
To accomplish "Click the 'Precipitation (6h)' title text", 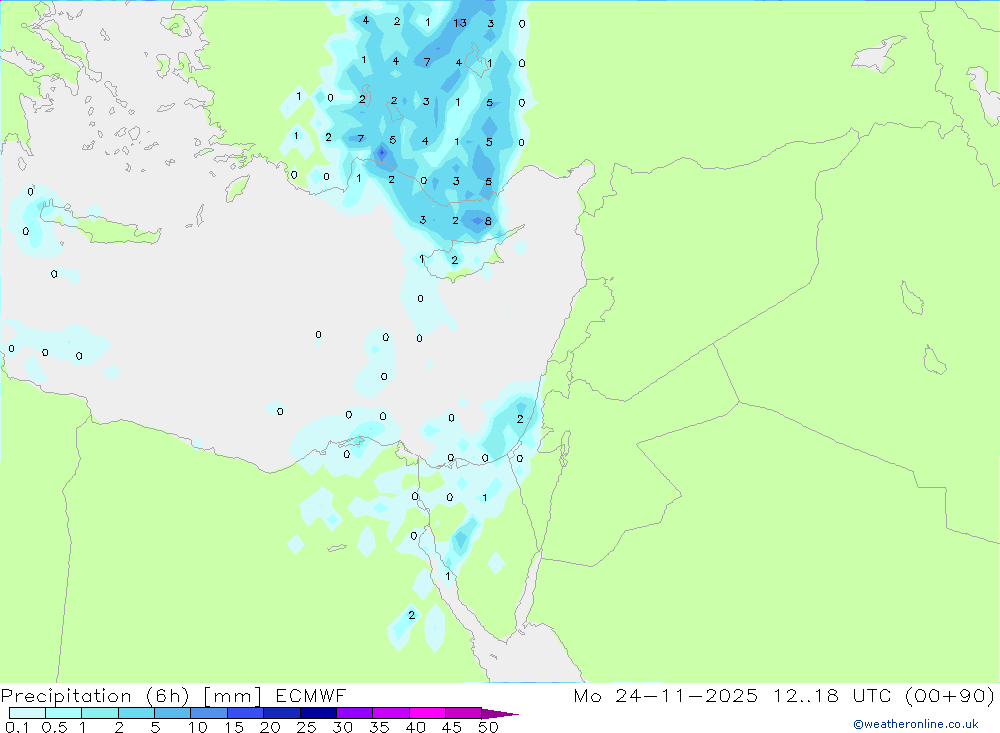I will tap(96, 696).
